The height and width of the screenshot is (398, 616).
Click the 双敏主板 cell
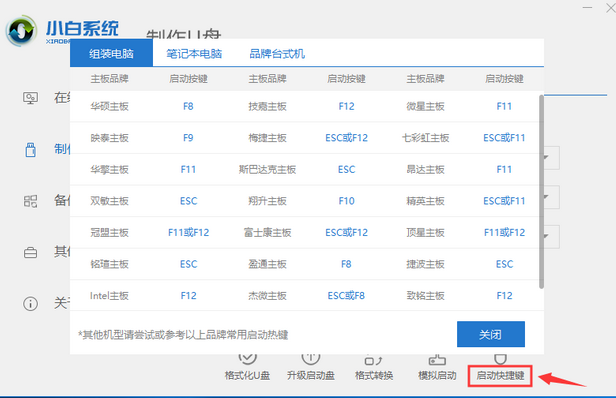109,201
